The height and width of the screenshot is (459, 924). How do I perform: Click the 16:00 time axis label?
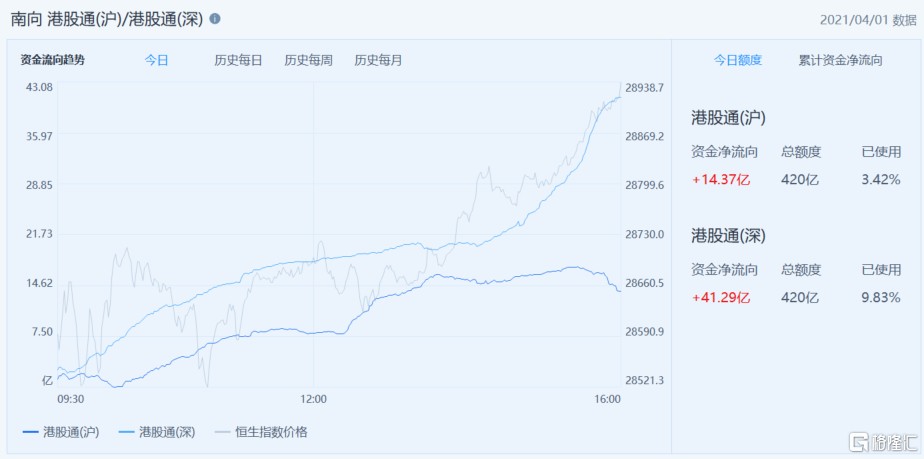(x=608, y=399)
